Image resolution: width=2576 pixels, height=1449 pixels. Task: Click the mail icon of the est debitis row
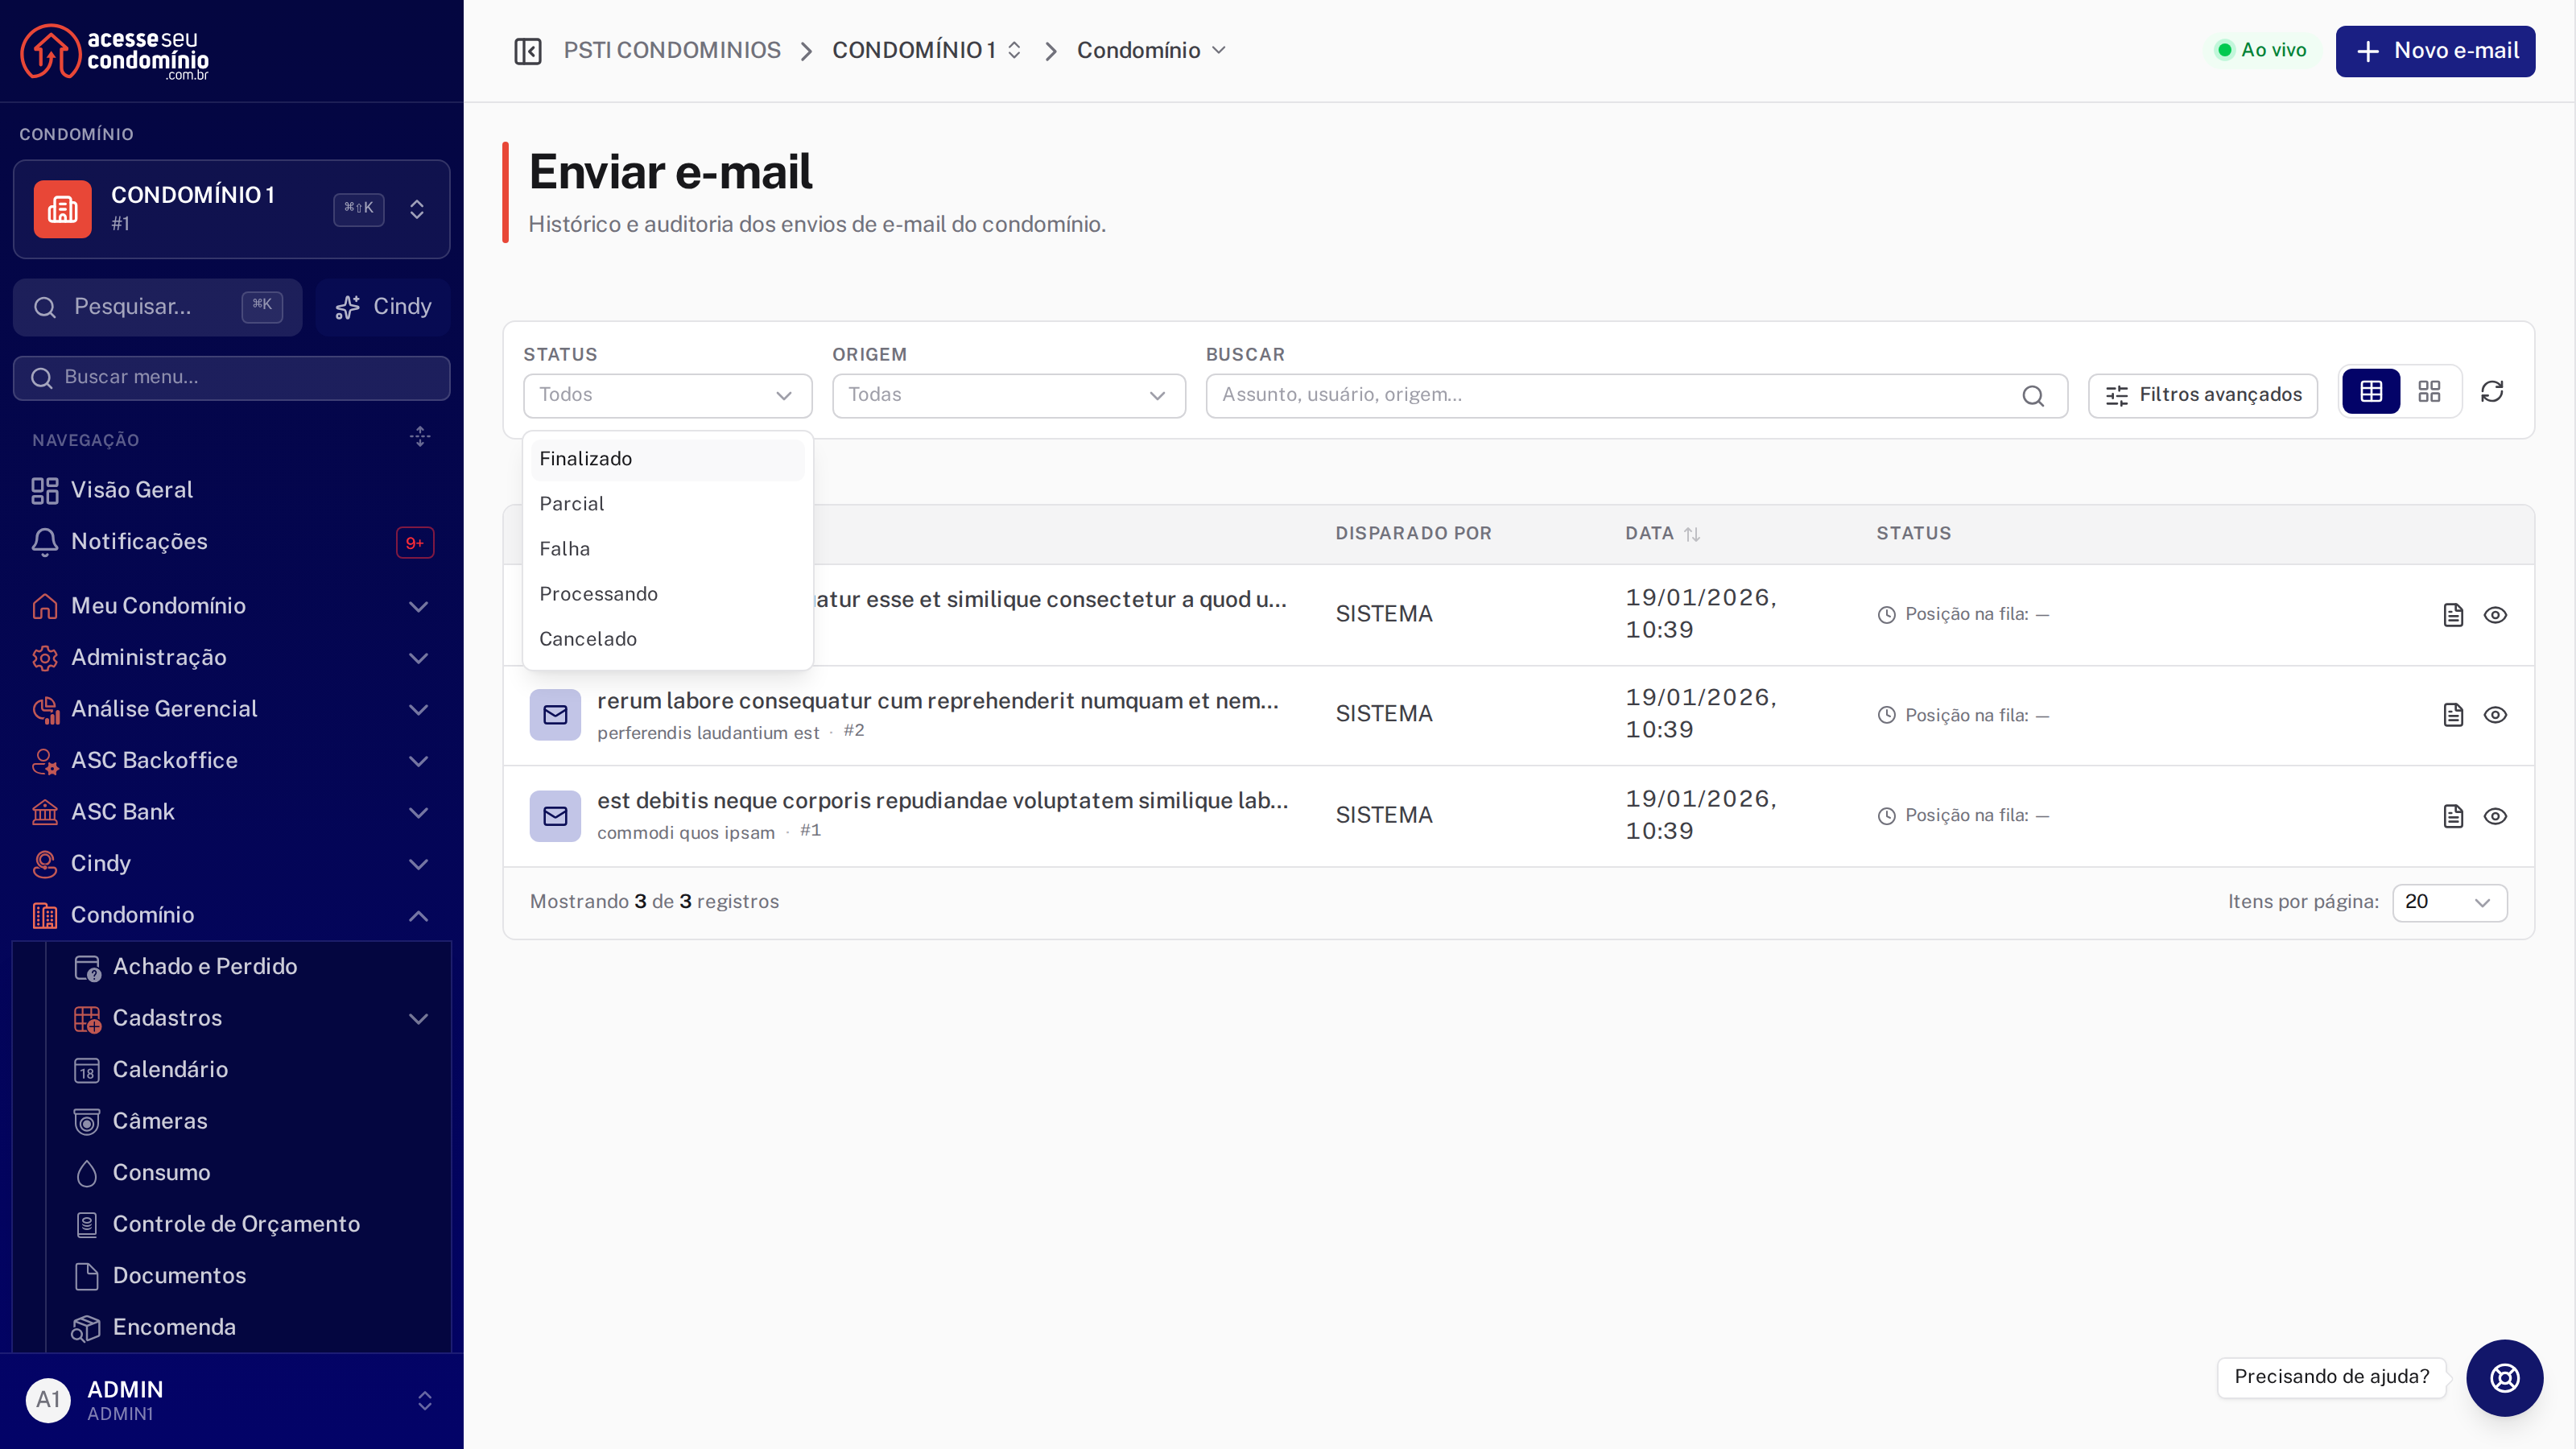click(555, 816)
